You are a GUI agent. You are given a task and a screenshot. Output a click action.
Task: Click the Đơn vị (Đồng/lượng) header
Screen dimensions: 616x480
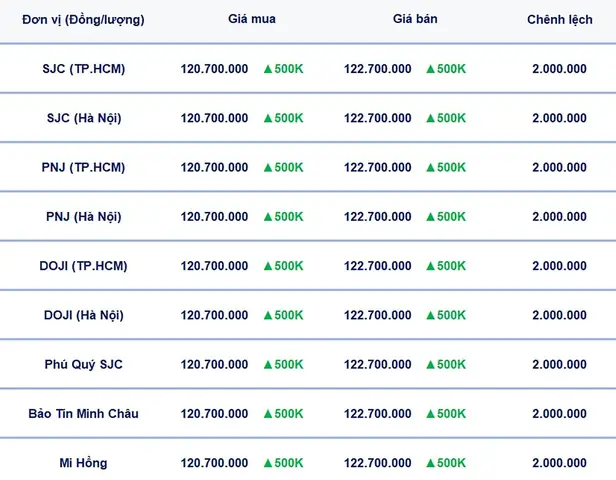coord(83,20)
